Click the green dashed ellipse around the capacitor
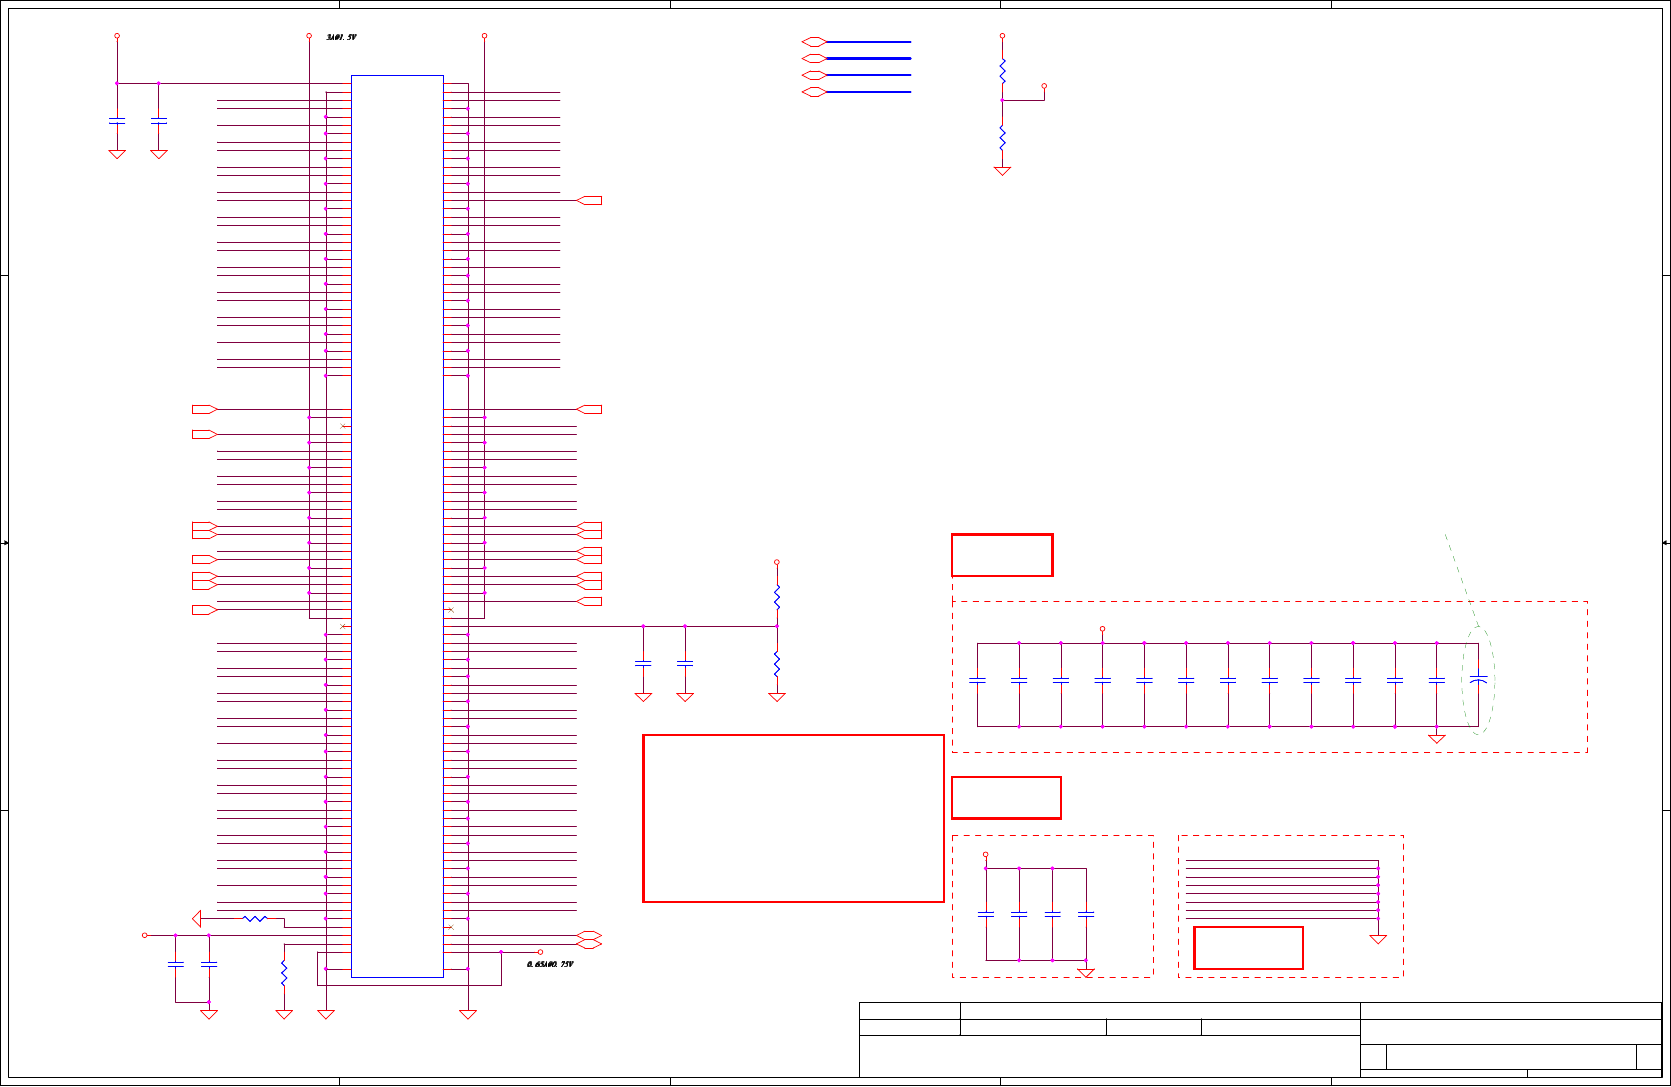This screenshot has height=1087, width=1671. 1478,680
